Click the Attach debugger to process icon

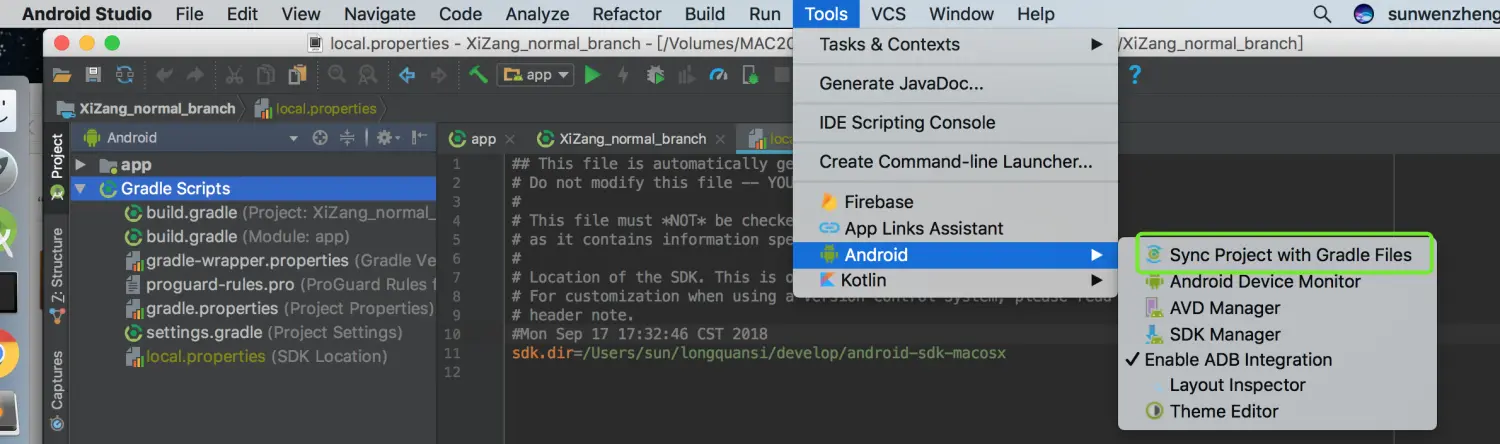(x=750, y=75)
